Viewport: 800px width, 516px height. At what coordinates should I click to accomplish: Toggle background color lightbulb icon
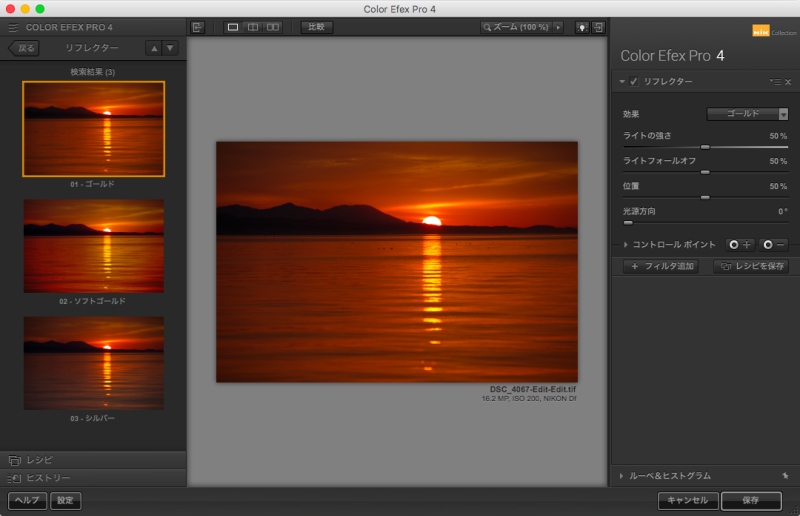[582, 27]
